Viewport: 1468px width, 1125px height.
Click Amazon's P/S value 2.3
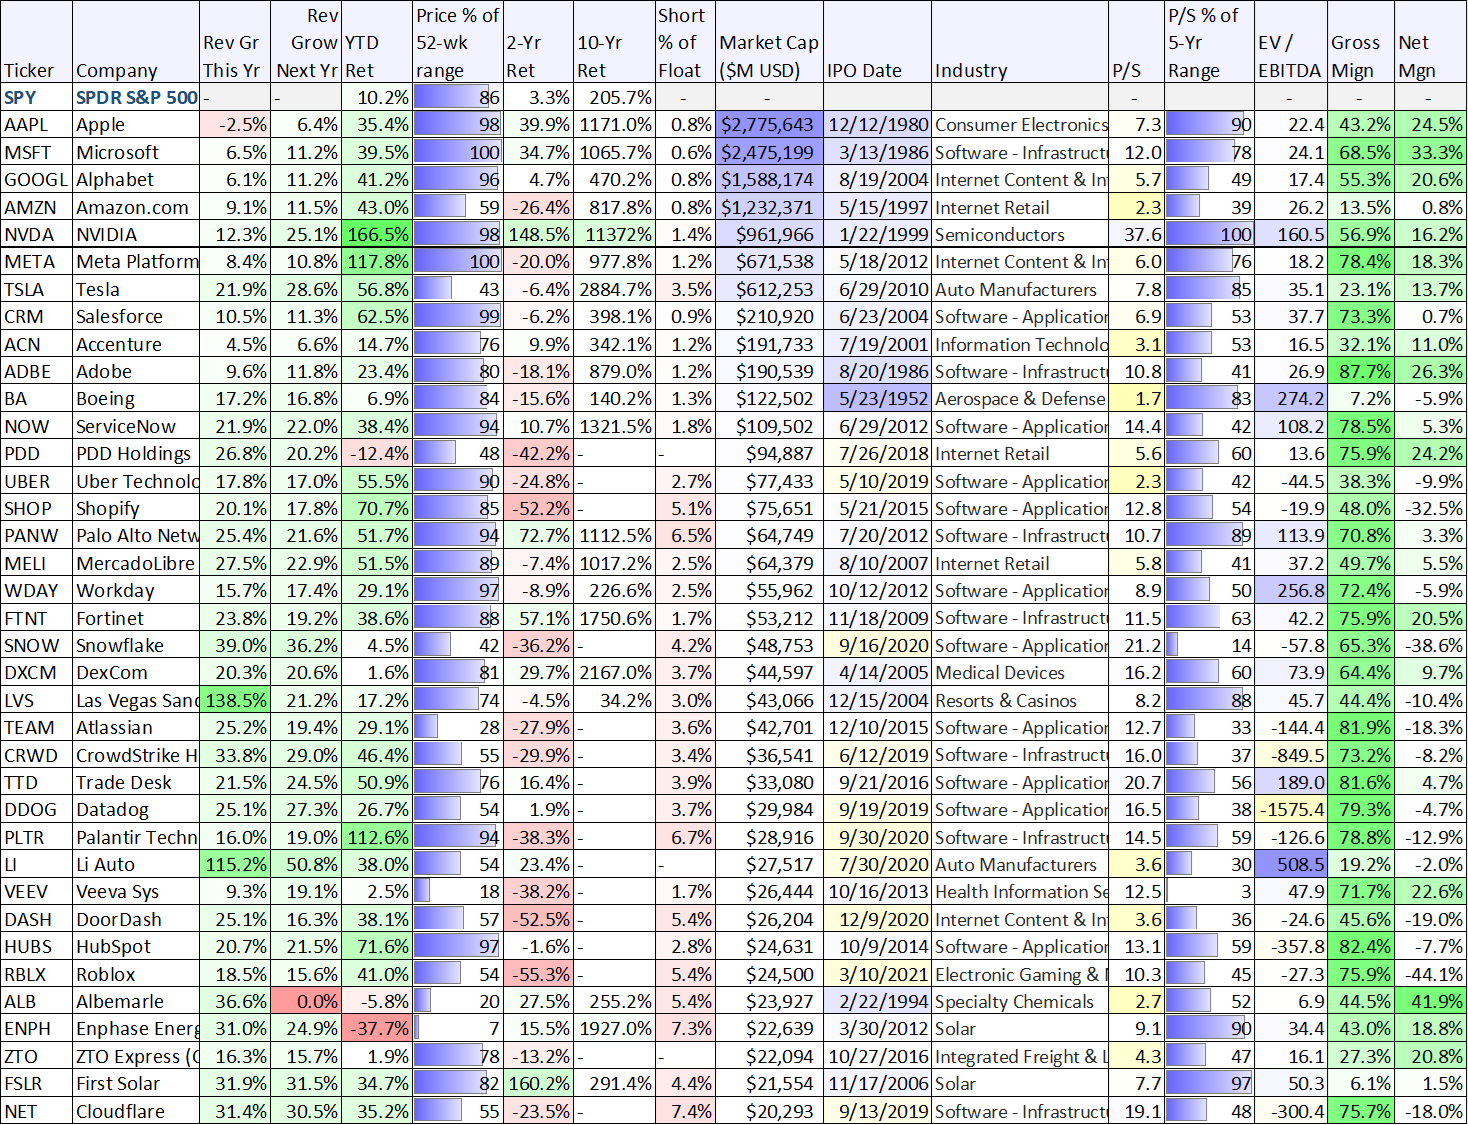1136,208
